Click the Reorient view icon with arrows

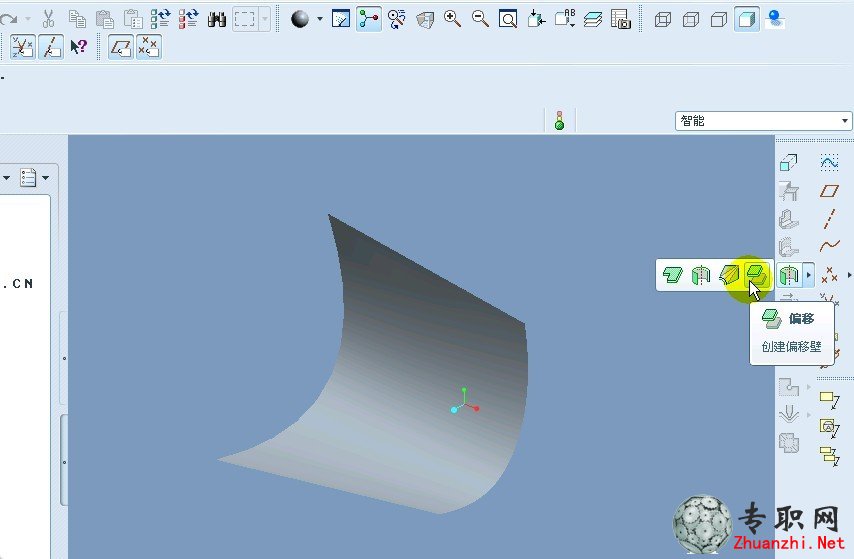[536, 19]
